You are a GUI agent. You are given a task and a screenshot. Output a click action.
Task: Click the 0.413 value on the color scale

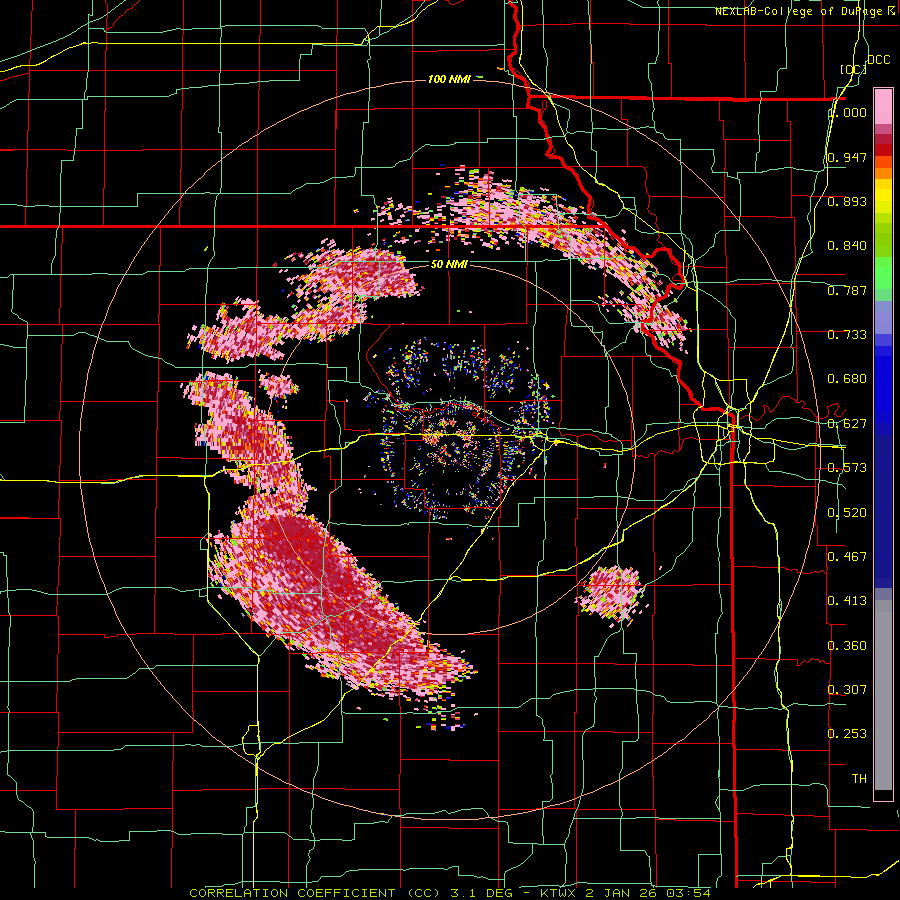point(847,601)
